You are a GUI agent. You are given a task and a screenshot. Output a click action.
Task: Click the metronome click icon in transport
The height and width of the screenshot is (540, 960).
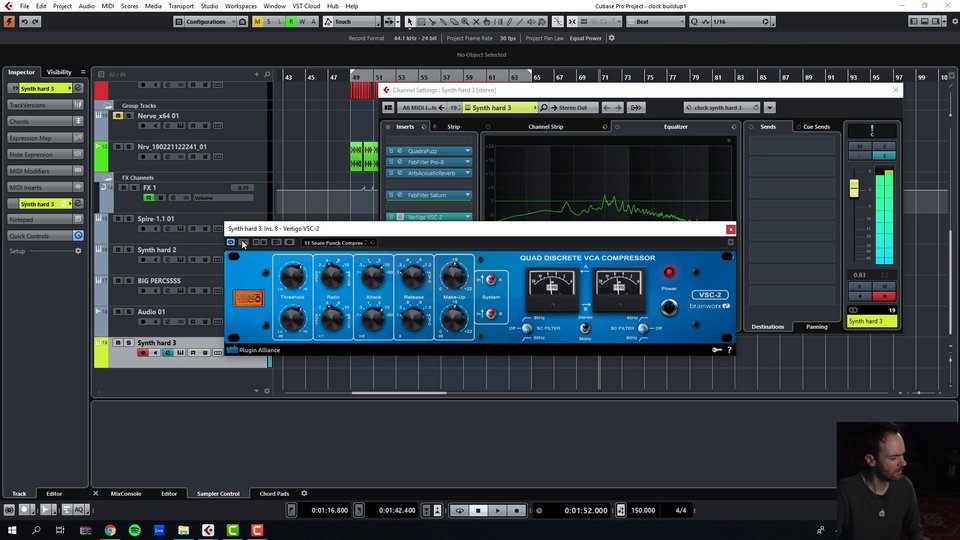pyautogui.click(x=620, y=510)
